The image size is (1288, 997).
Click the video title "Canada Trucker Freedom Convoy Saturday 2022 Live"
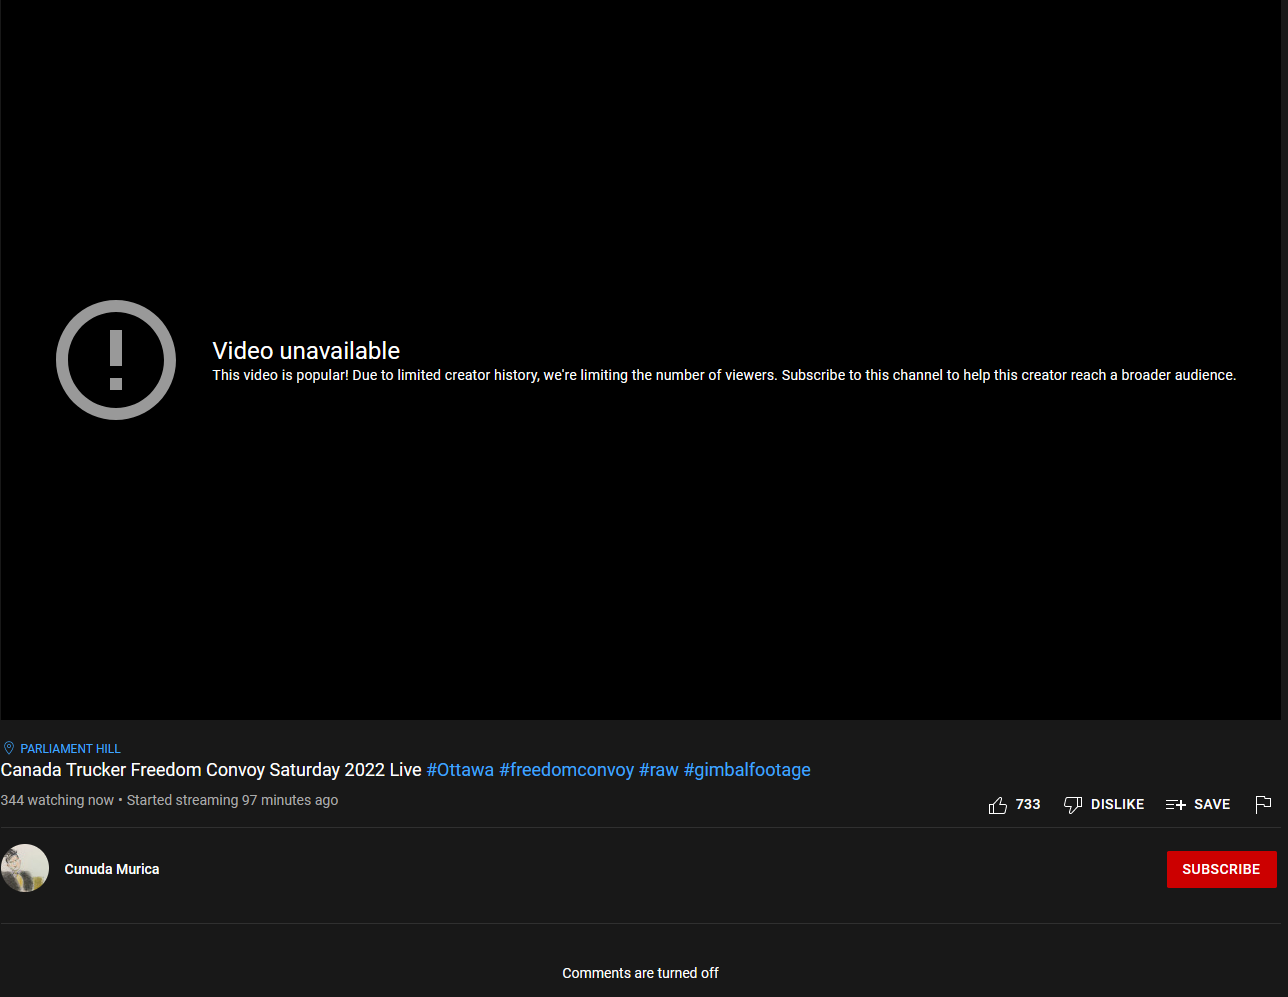211,770
